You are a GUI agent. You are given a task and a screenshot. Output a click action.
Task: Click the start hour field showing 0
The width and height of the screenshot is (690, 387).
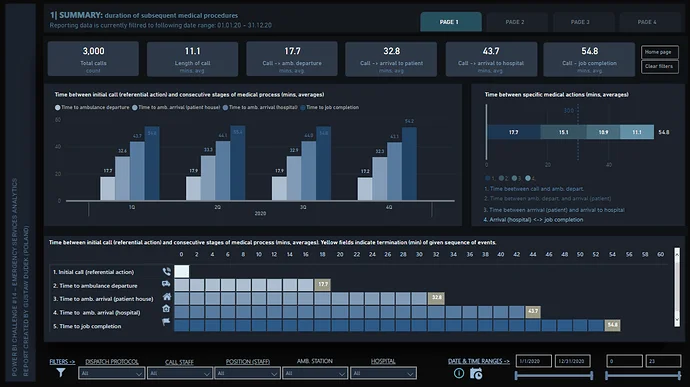624,361
